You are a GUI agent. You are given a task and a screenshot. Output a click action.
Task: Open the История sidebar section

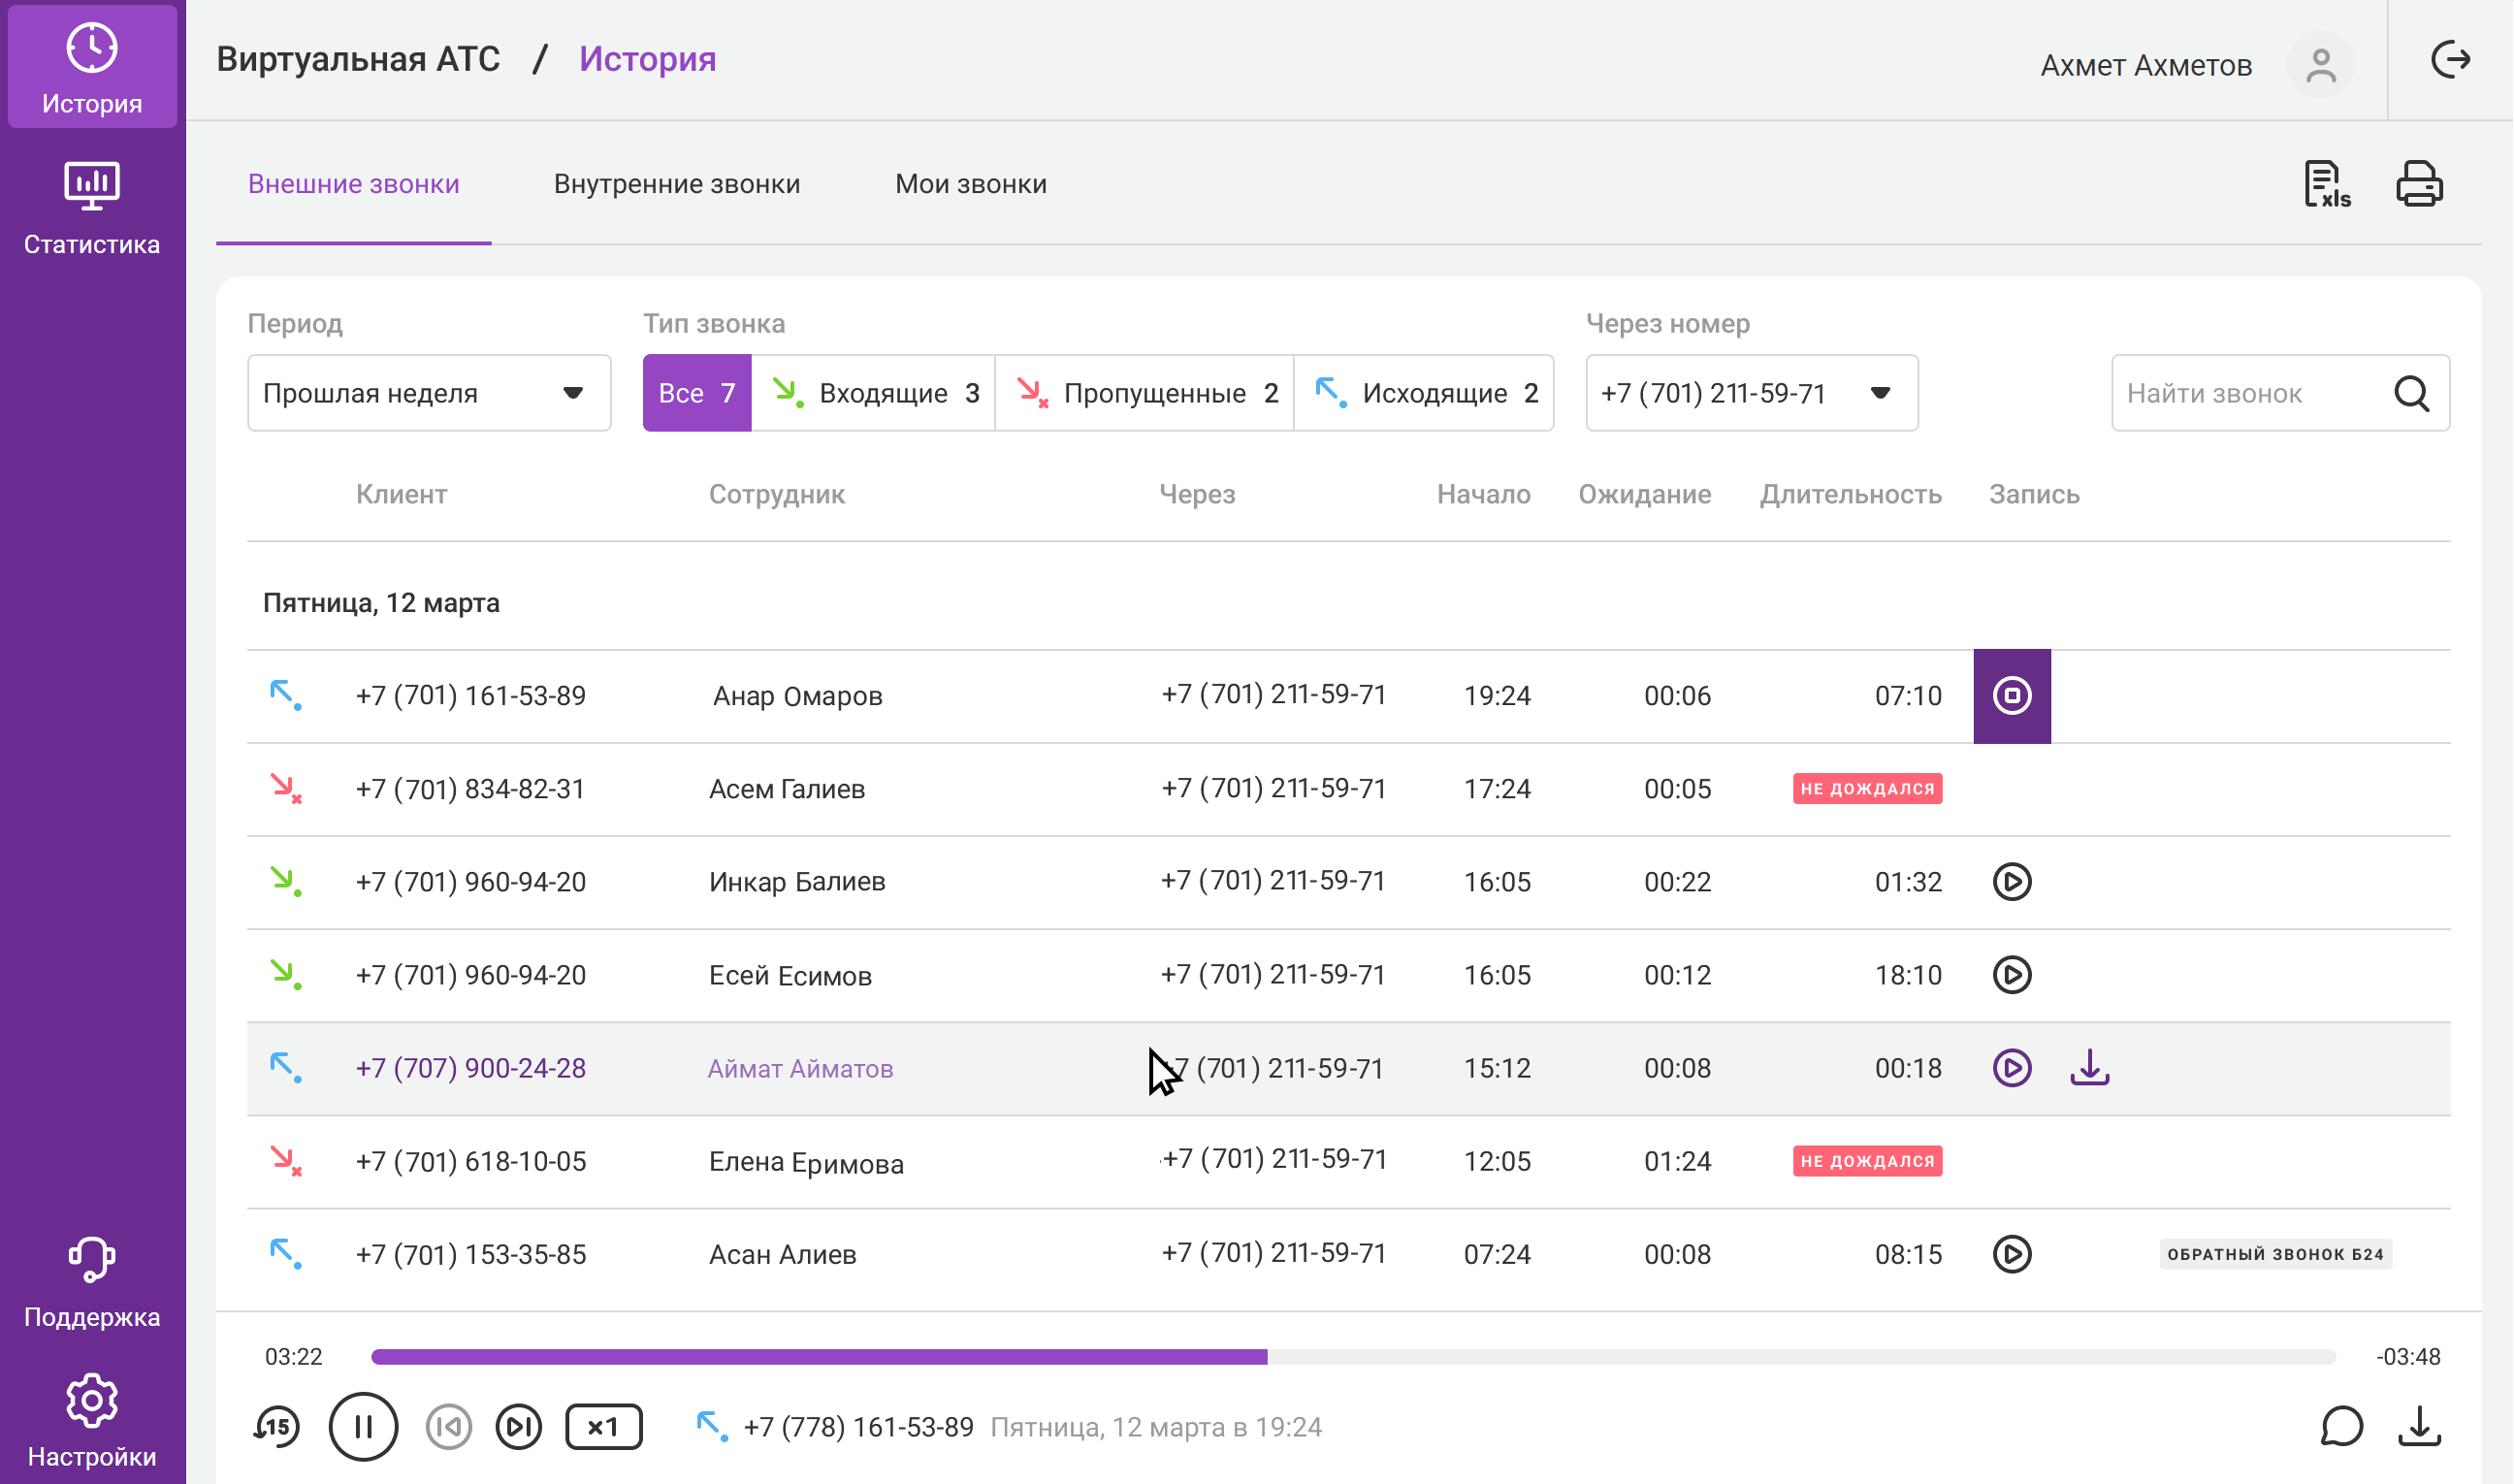92,66
